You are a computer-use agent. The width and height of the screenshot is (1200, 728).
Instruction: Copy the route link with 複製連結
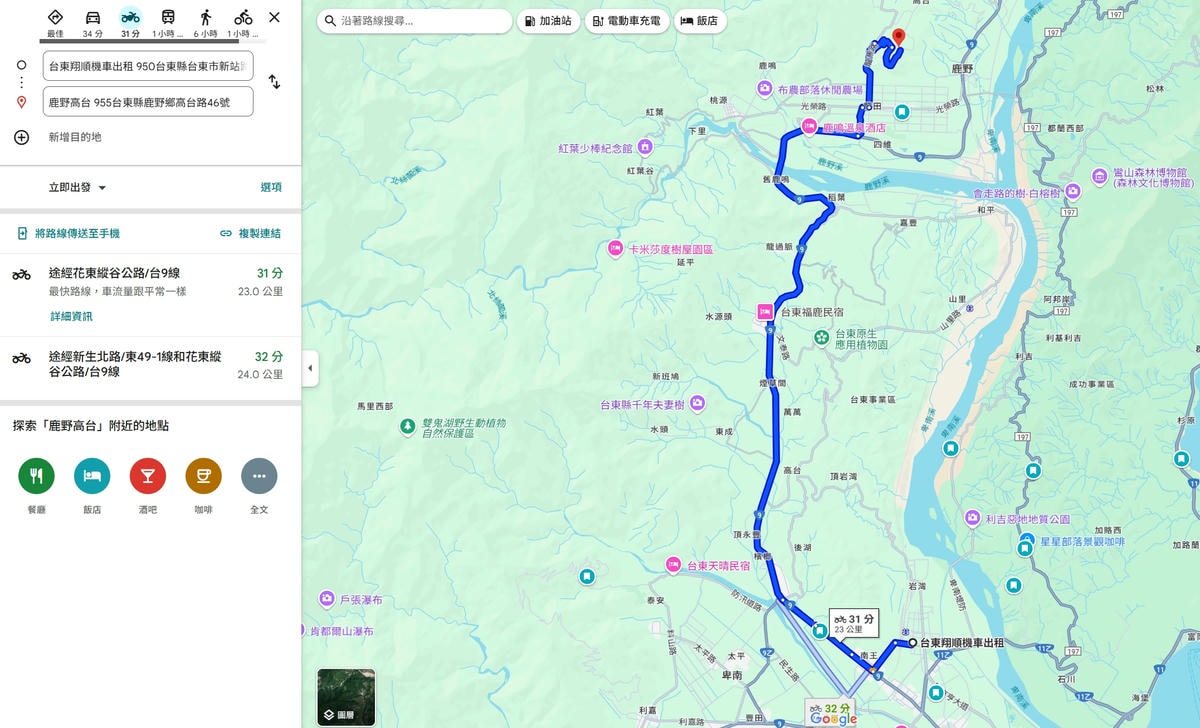point(250,233)
